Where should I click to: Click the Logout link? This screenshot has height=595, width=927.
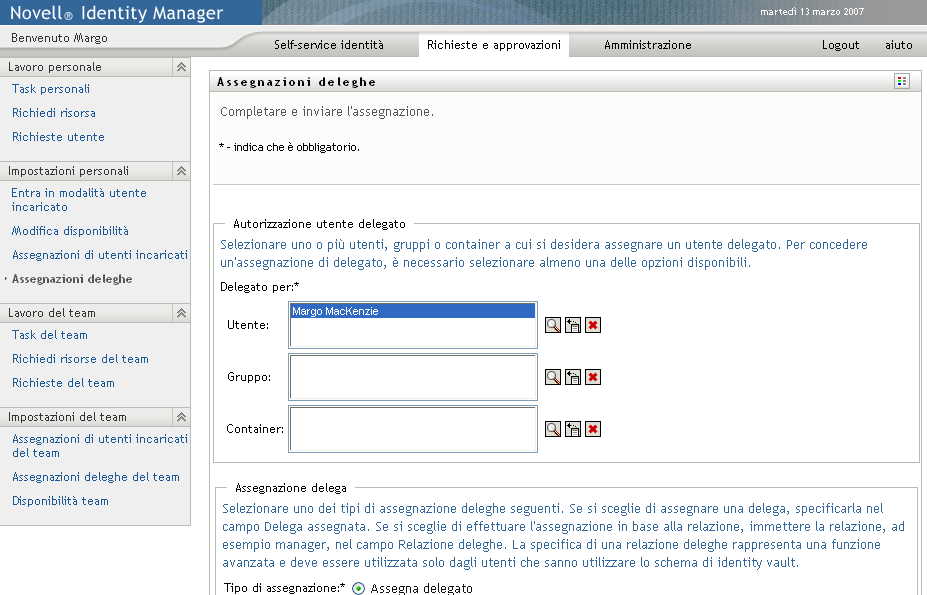click(x=840, y=45)
